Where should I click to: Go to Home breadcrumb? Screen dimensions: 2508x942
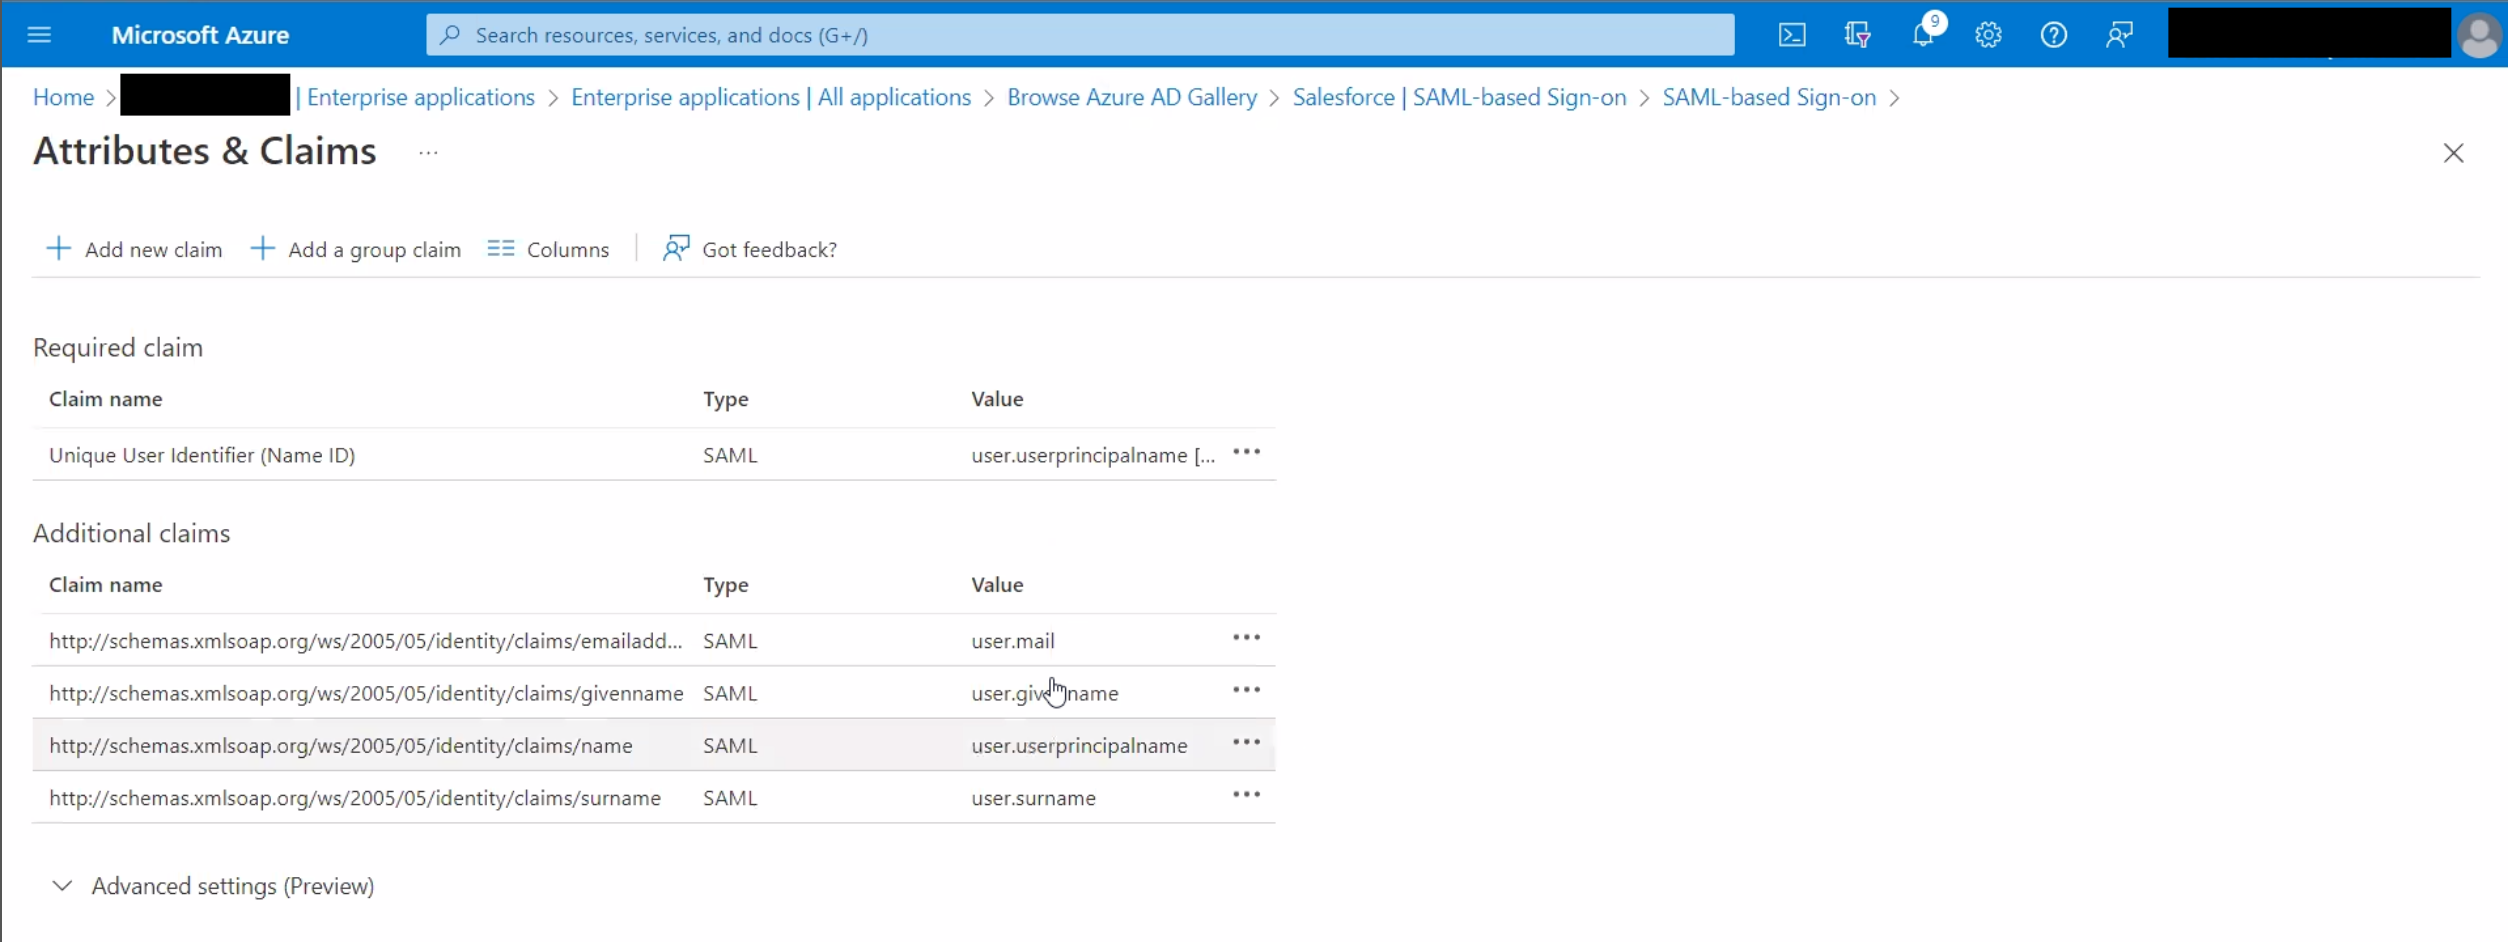(63, 97)
